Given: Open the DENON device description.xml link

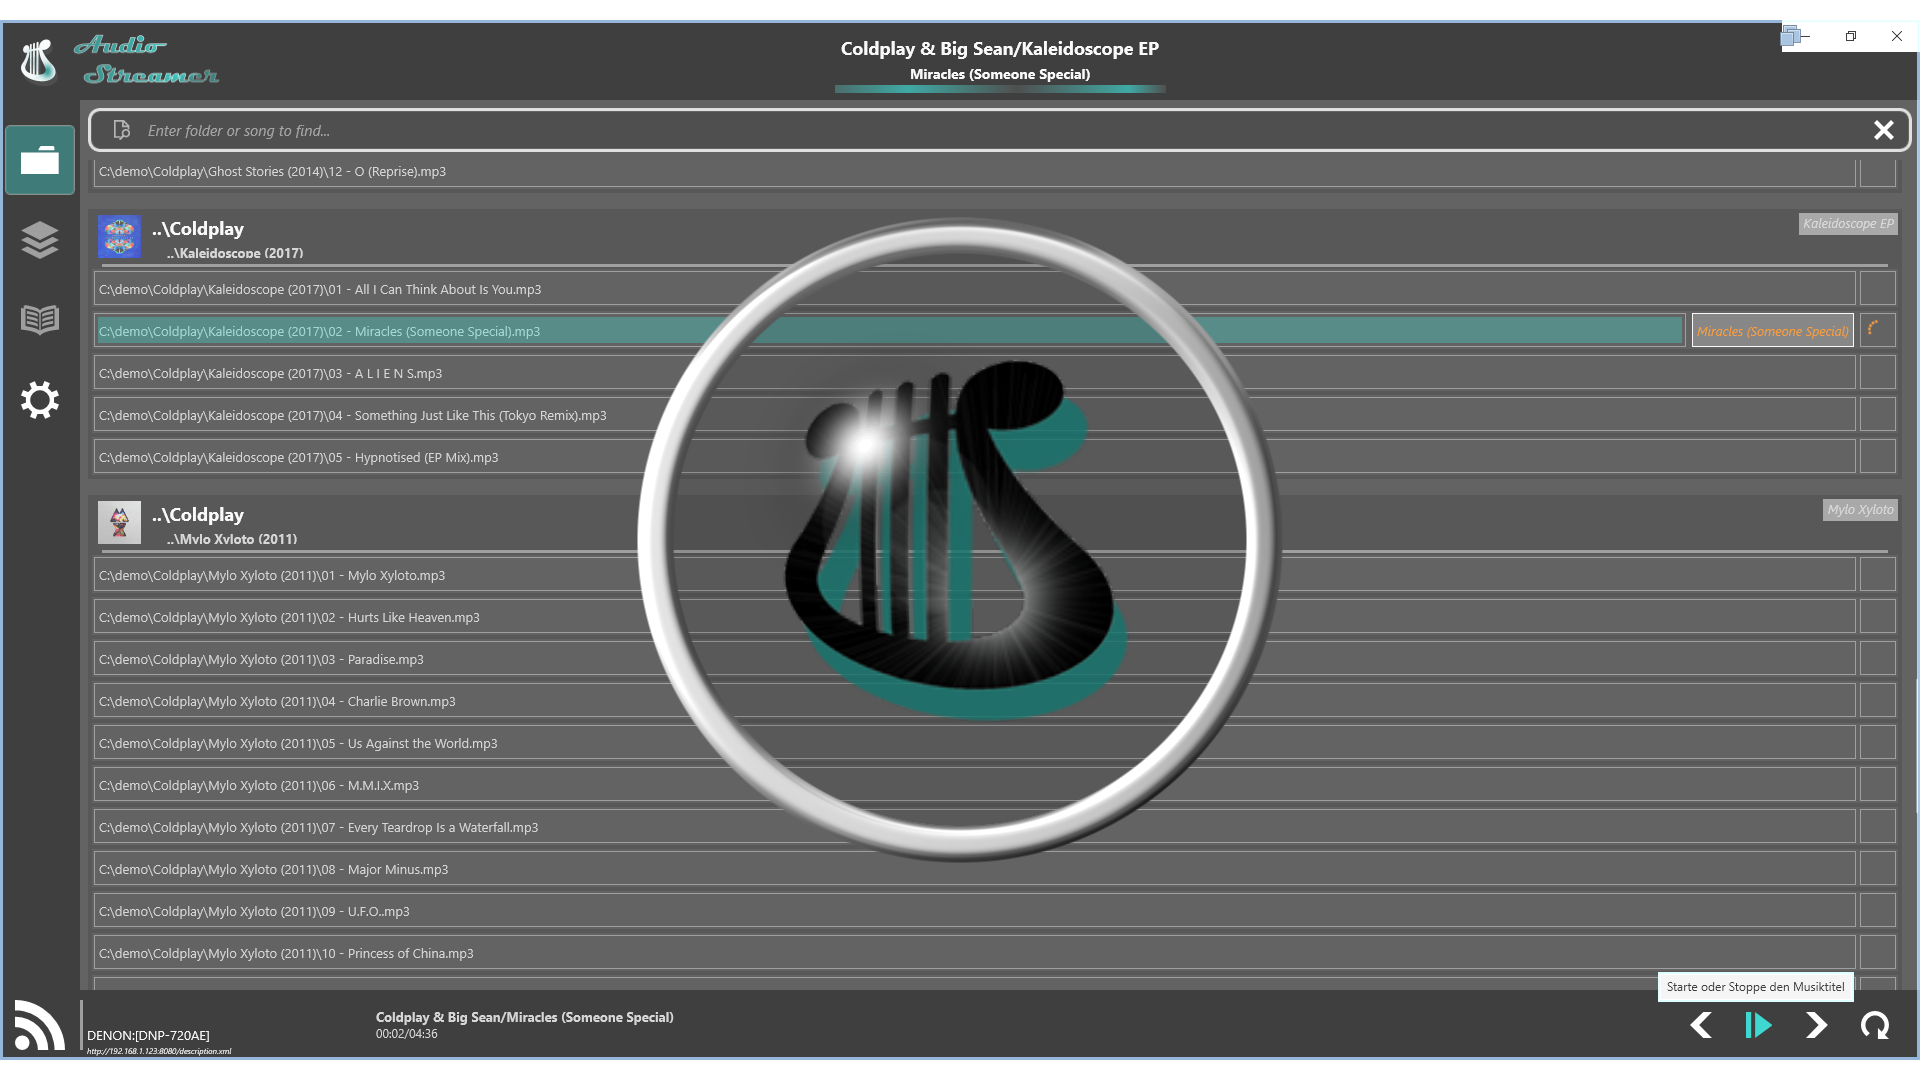Looking at the screenshot, I should [159, 1052].
